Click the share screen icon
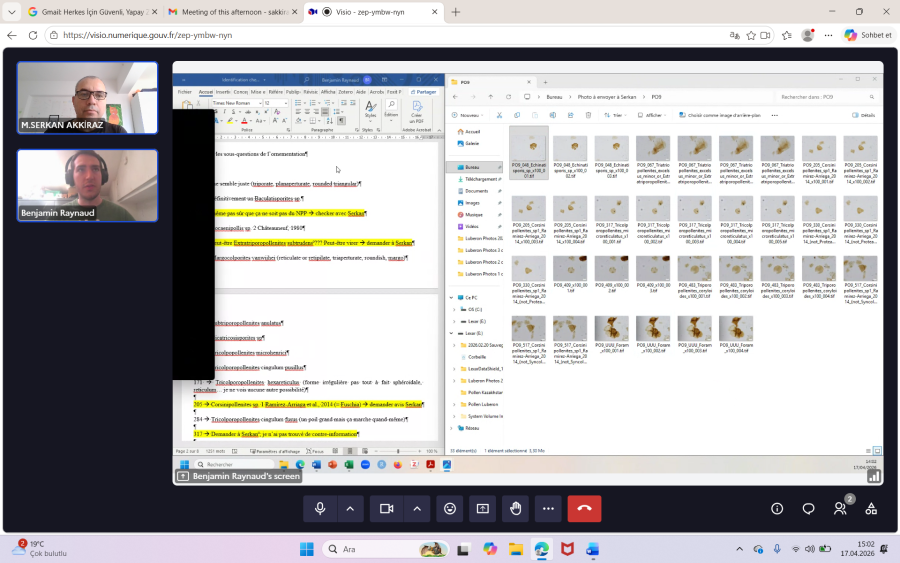This screenshot has width=900, height=563. coord(483,508)
